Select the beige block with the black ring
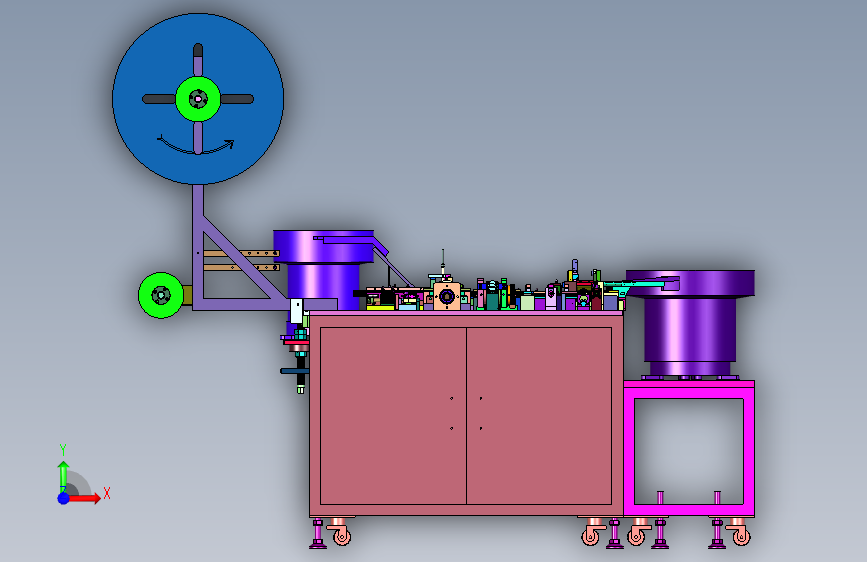Viewport: 867px width, 562px height. click(447, 296)
